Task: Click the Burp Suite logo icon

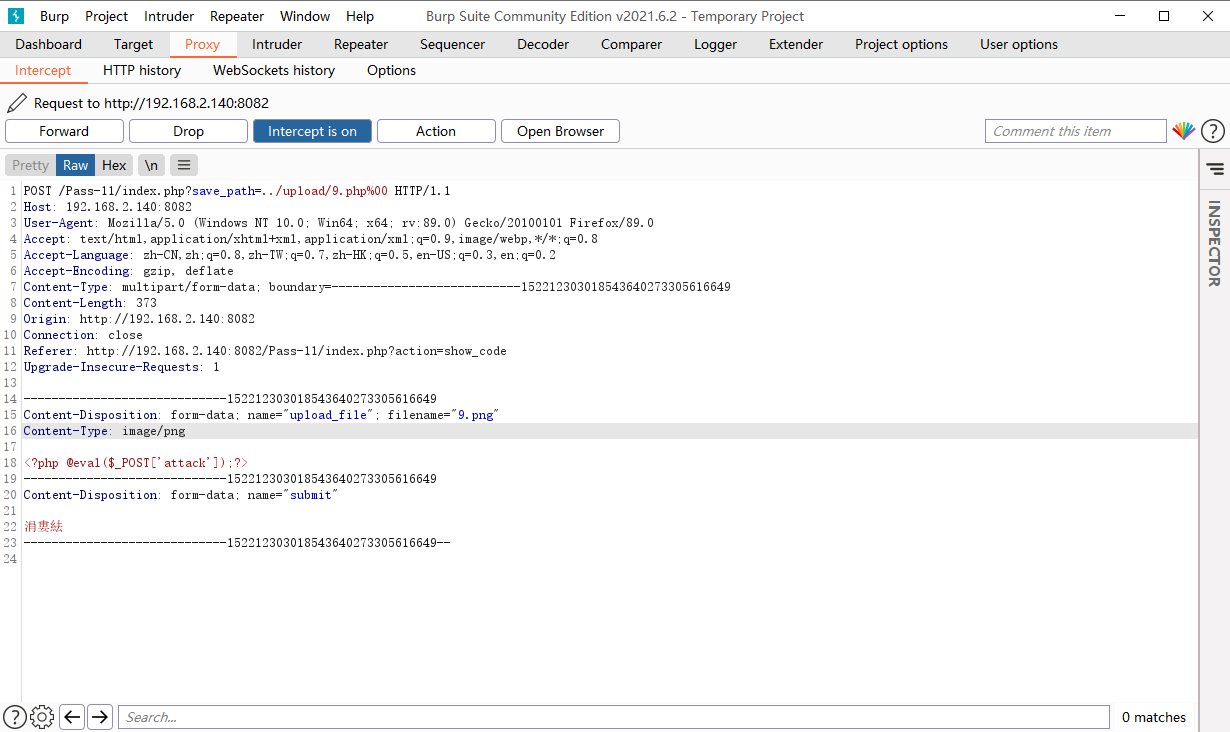Action: click(16, 16)
